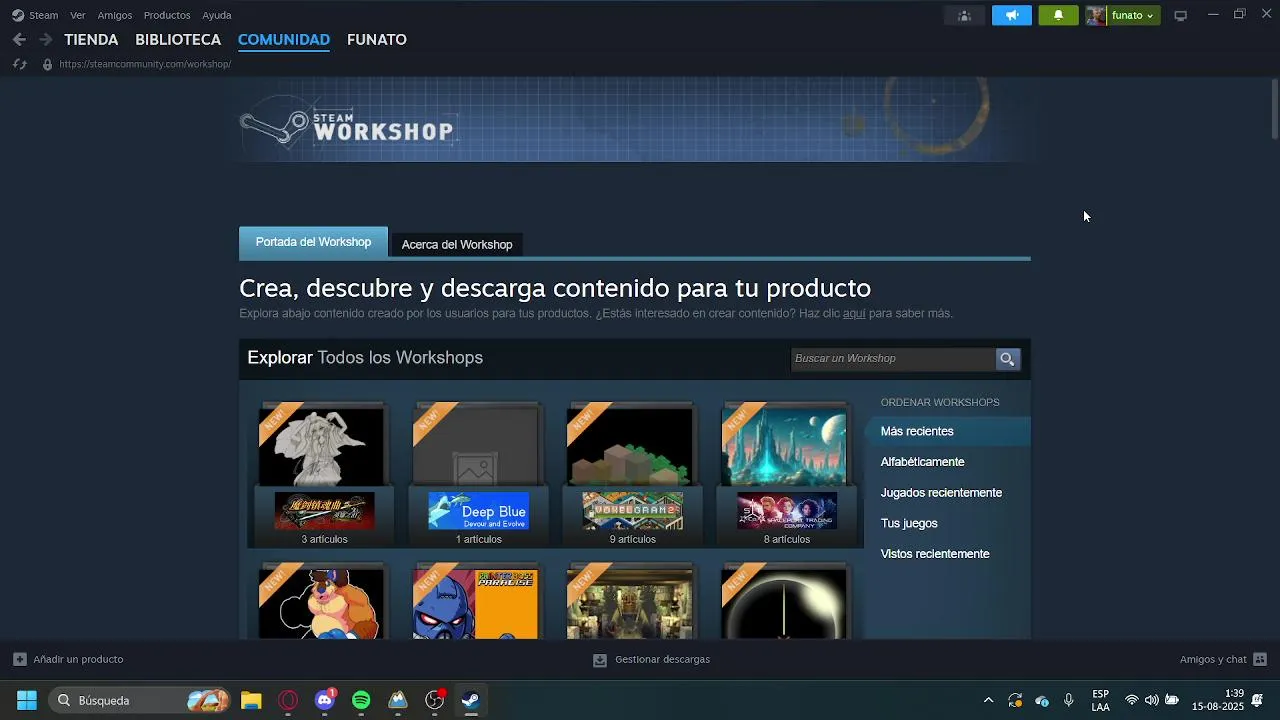Open the FUNATO profile section
This screenshot has height=720, width=1280.
coord(377,40)
